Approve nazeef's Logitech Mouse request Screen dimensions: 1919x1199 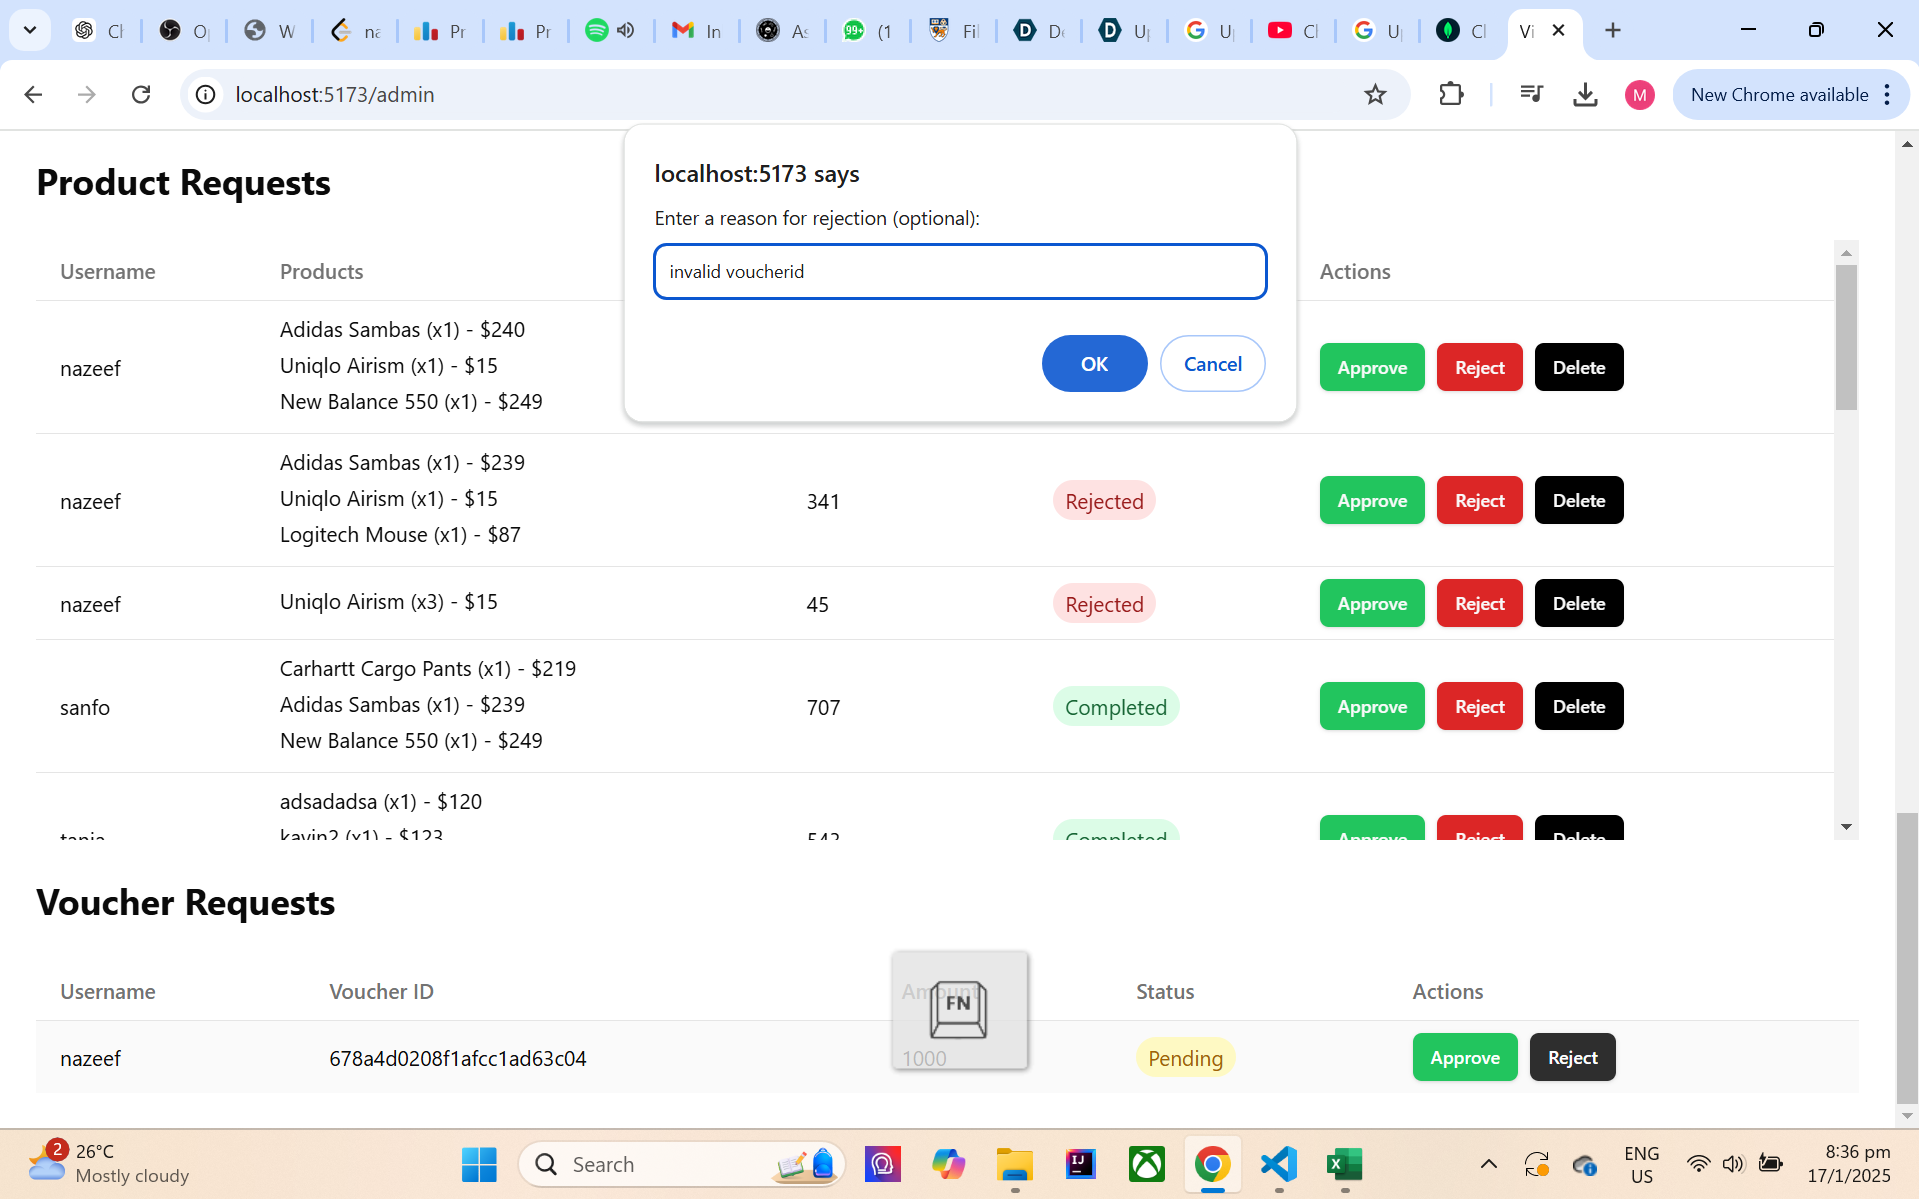(x=1372, y=500)
